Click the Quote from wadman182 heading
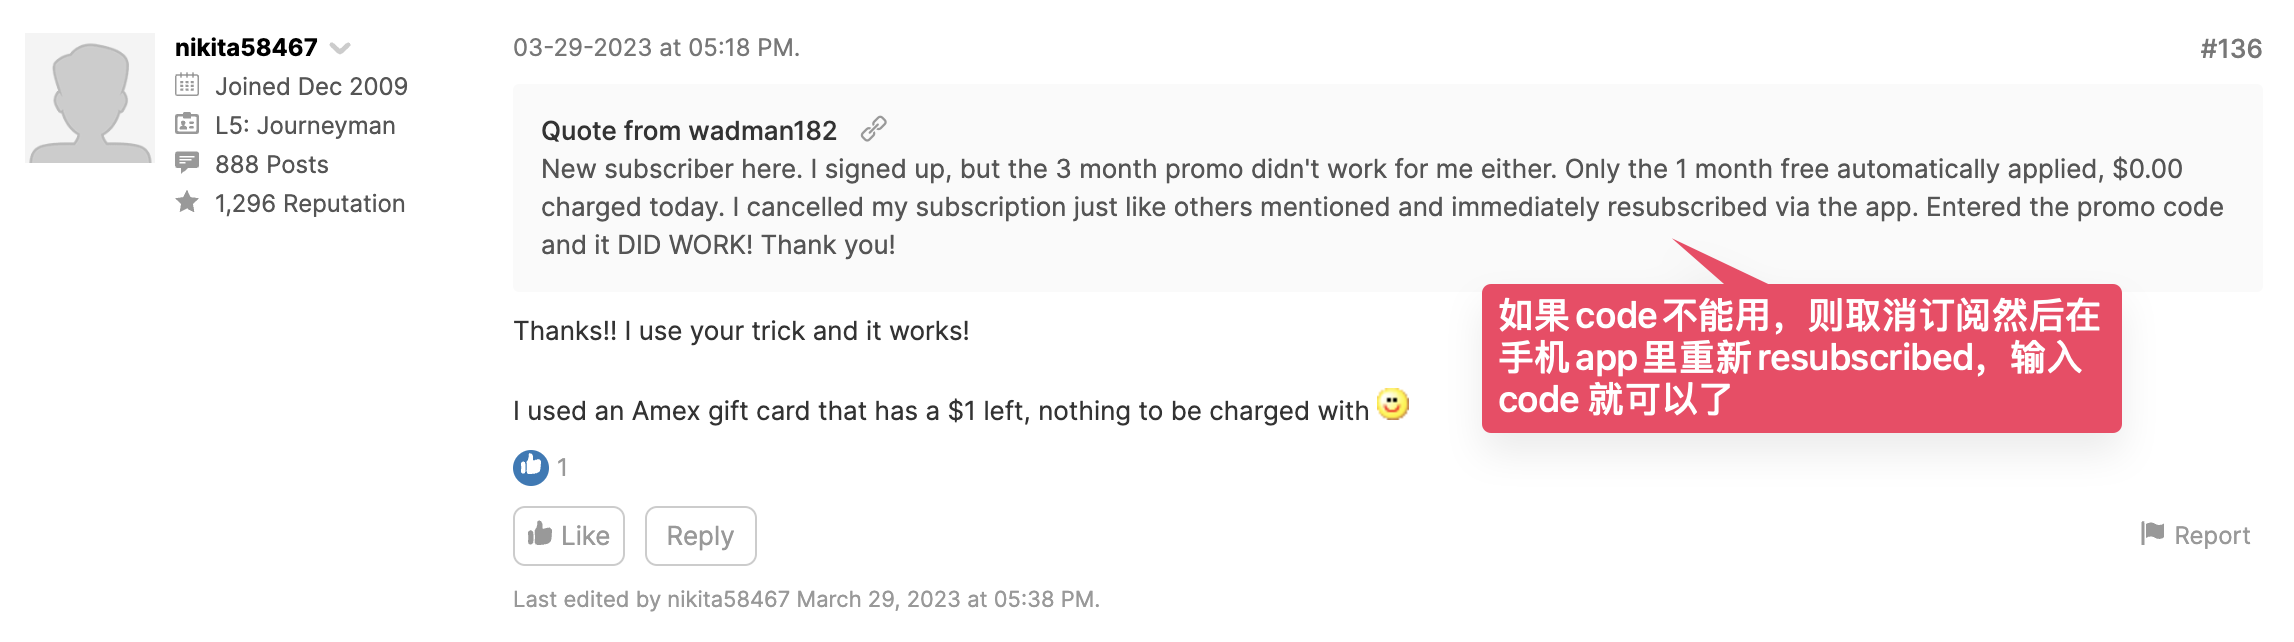Image resolution: width=2294 pixels, height=642 pixels. click(x=689, y=131)
